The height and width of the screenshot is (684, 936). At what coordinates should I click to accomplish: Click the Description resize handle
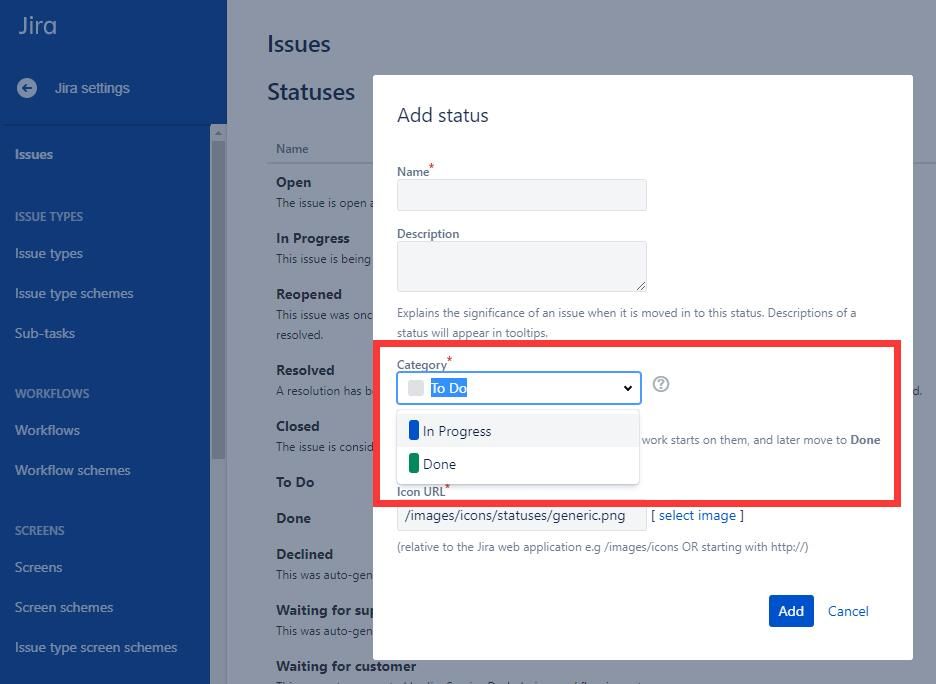[641, 286]
